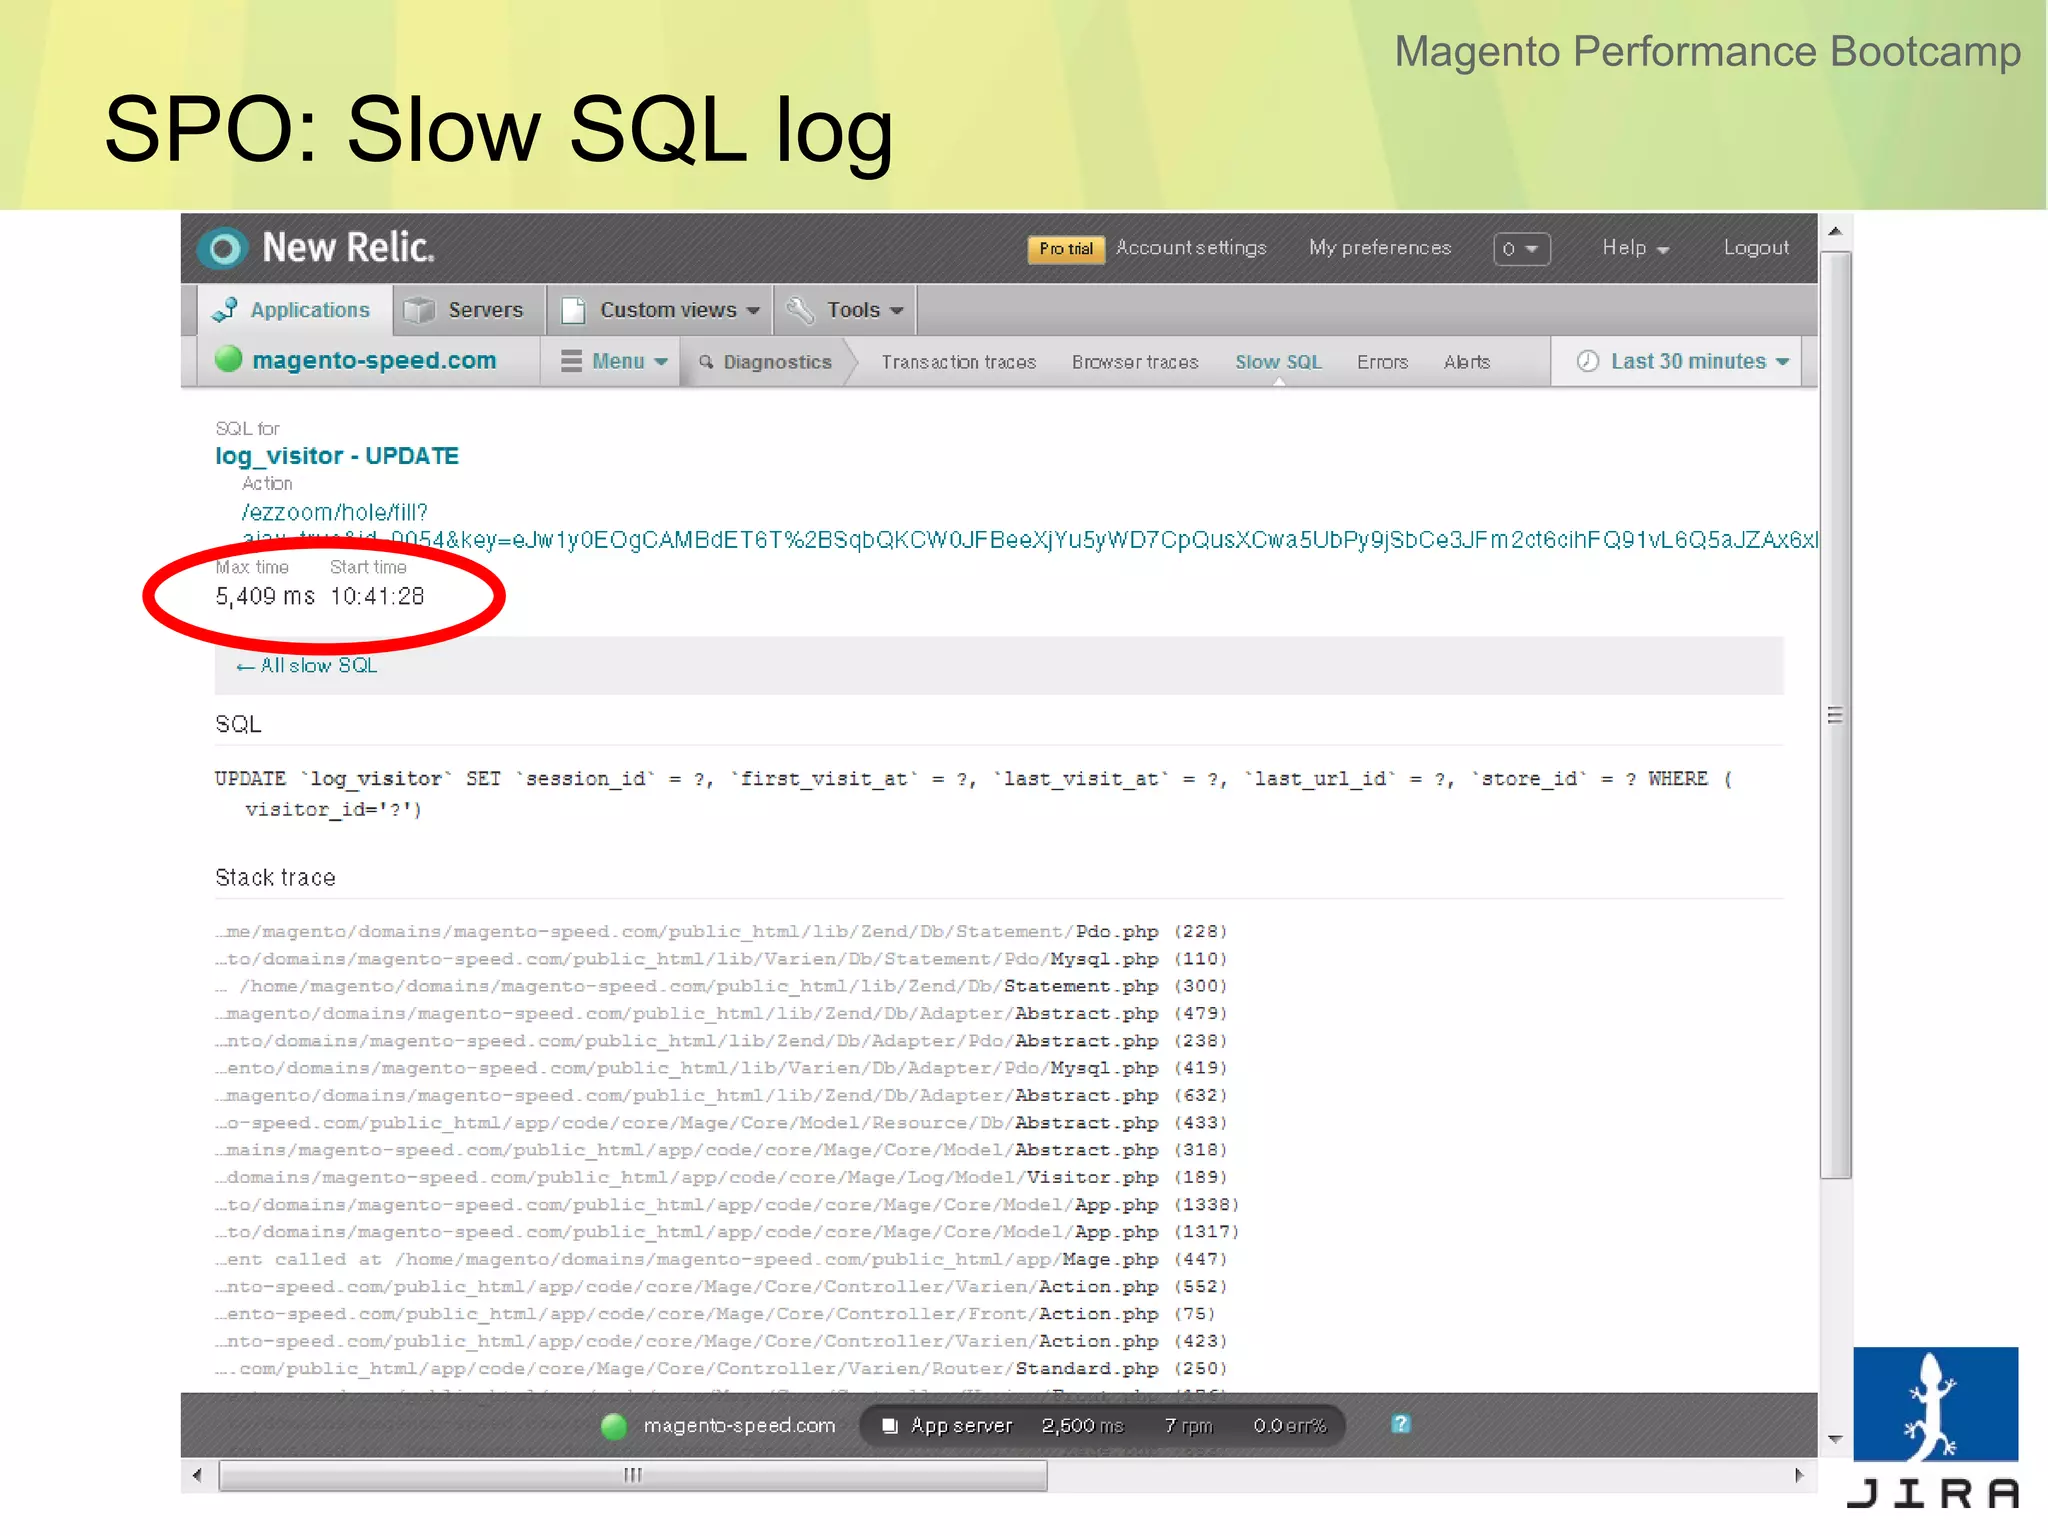Screen dimensions: 2048x1536
Task: Click the footer magento-speed.com status dot
Action: click(x=614, y=1426)
